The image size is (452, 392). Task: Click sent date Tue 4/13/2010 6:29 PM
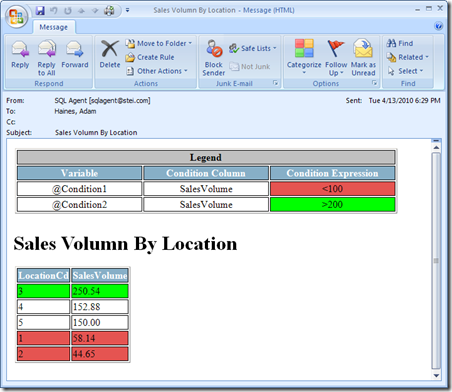click(x=404, y=100)
